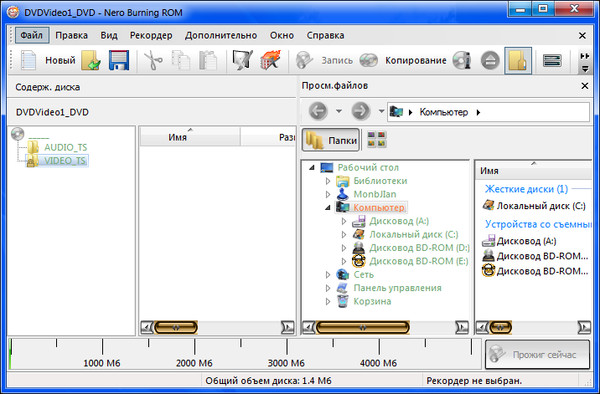This screenshot has height=394, width=600.
Task: Expand Локальный диск (C:) in tree
Action: (x=344, y=234)
